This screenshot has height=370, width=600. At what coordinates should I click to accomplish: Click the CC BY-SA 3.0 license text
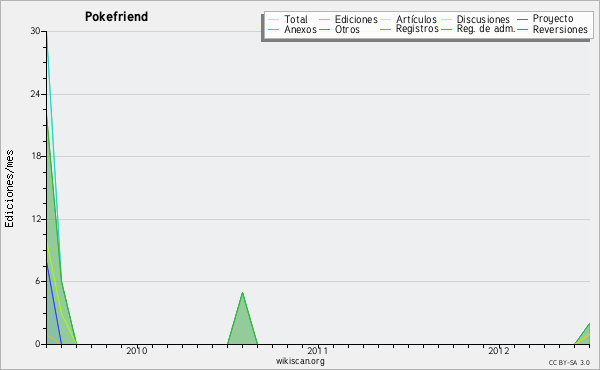point(569,362)
